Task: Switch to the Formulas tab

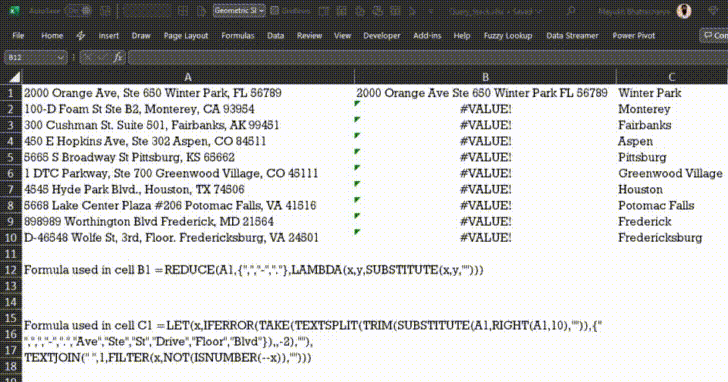Action: point(238,36)
